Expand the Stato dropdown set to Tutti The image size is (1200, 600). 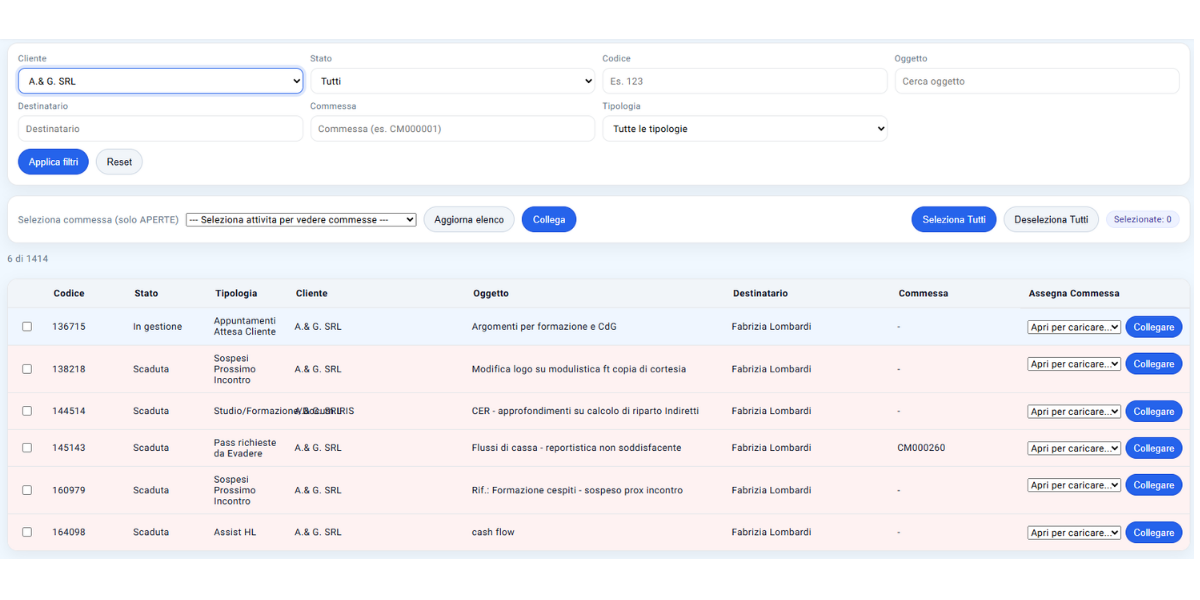pyautogui.click(x=452, y=81)
